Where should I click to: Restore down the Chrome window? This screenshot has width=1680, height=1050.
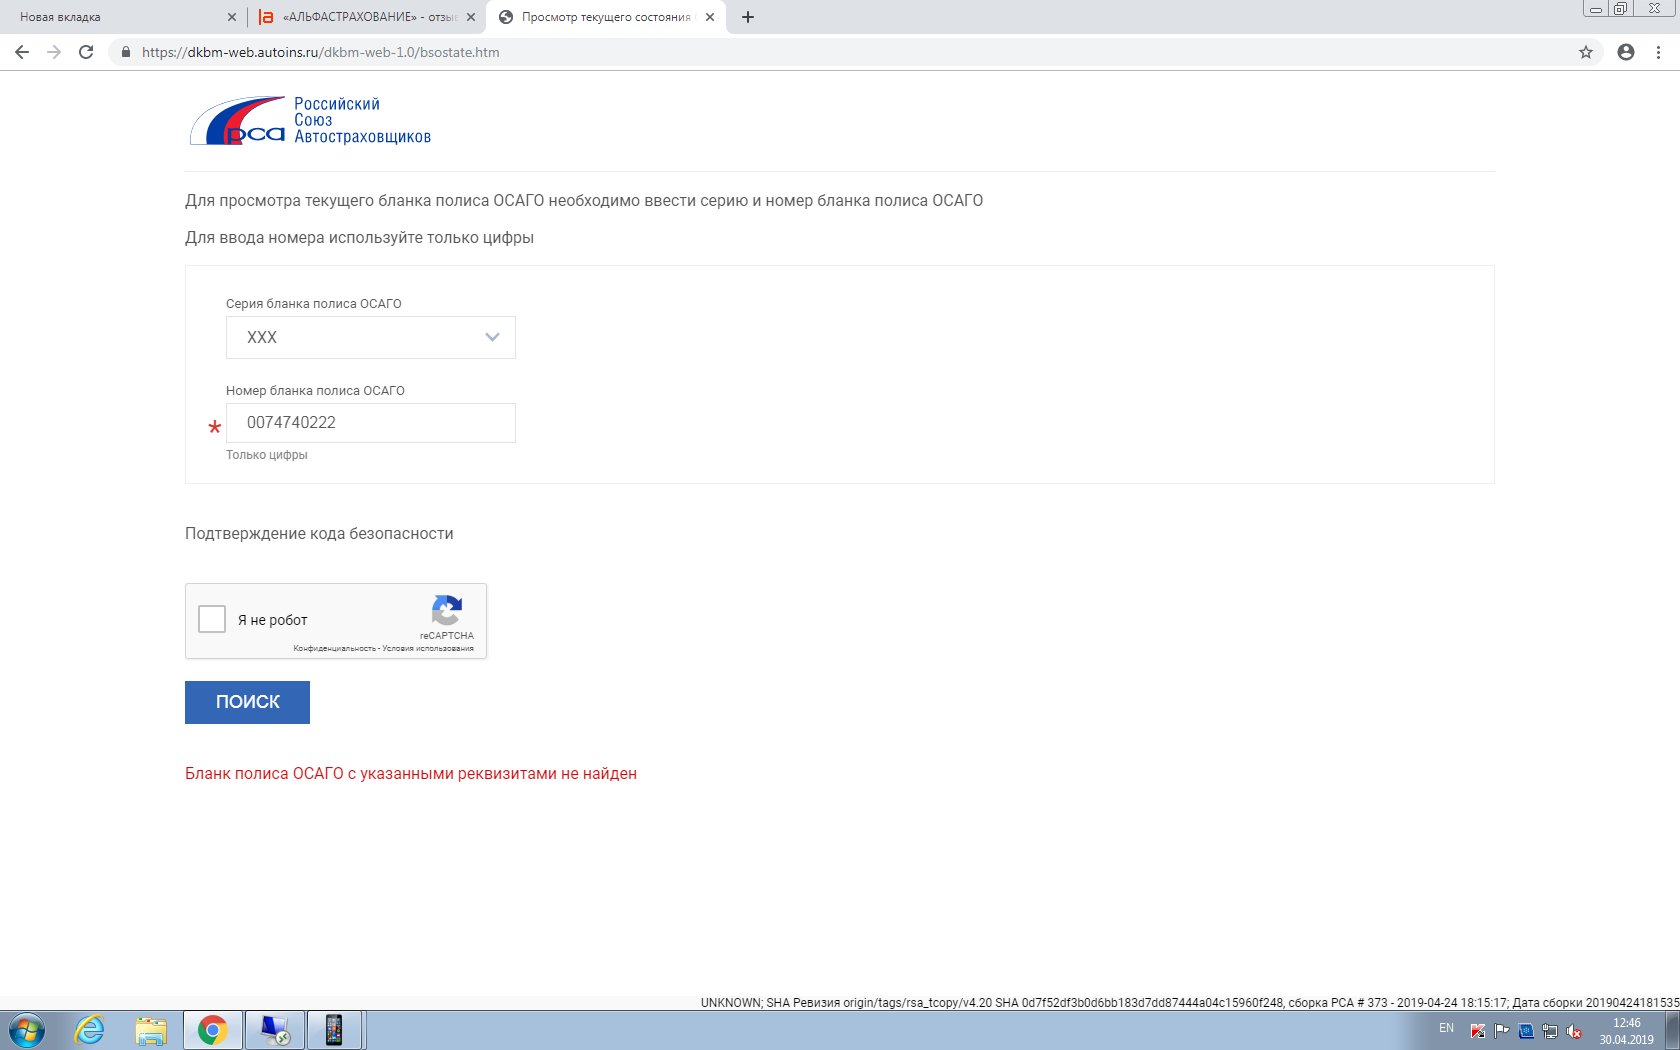click(1620, 8)
